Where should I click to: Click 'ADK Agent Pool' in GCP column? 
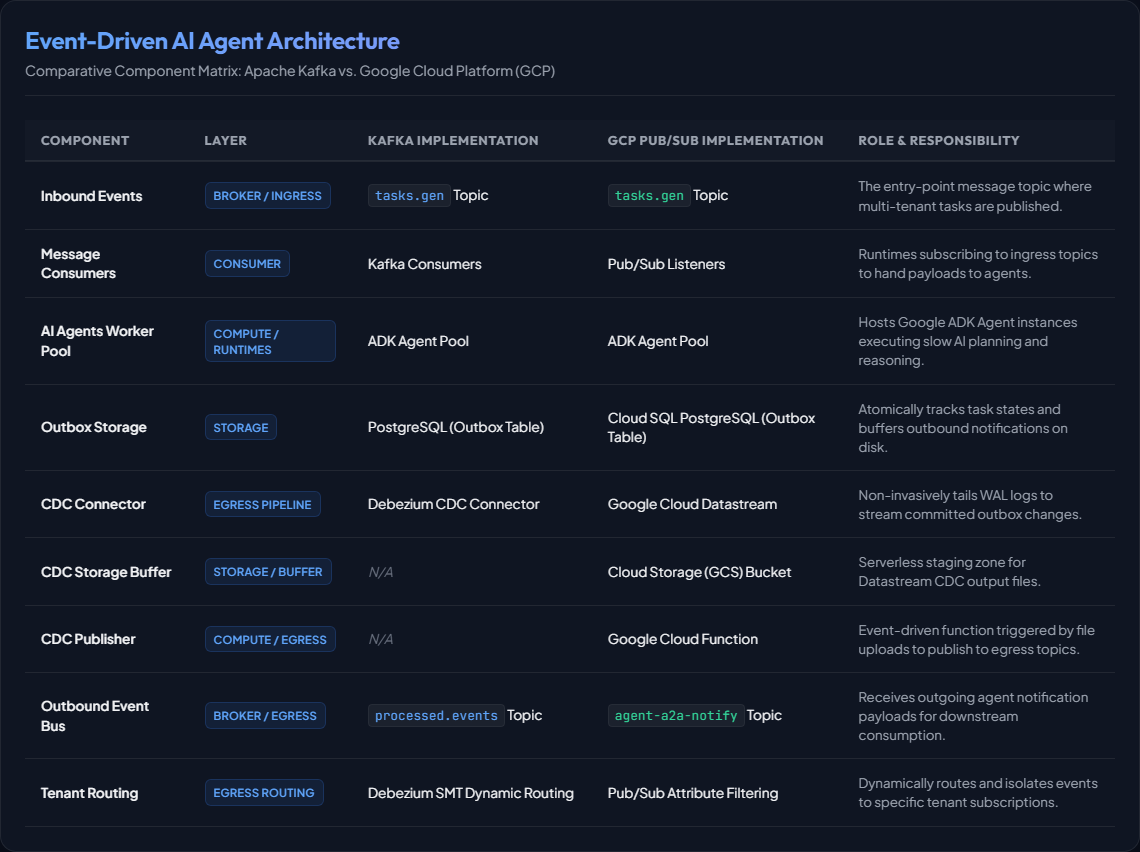click(x=658, y=341)
